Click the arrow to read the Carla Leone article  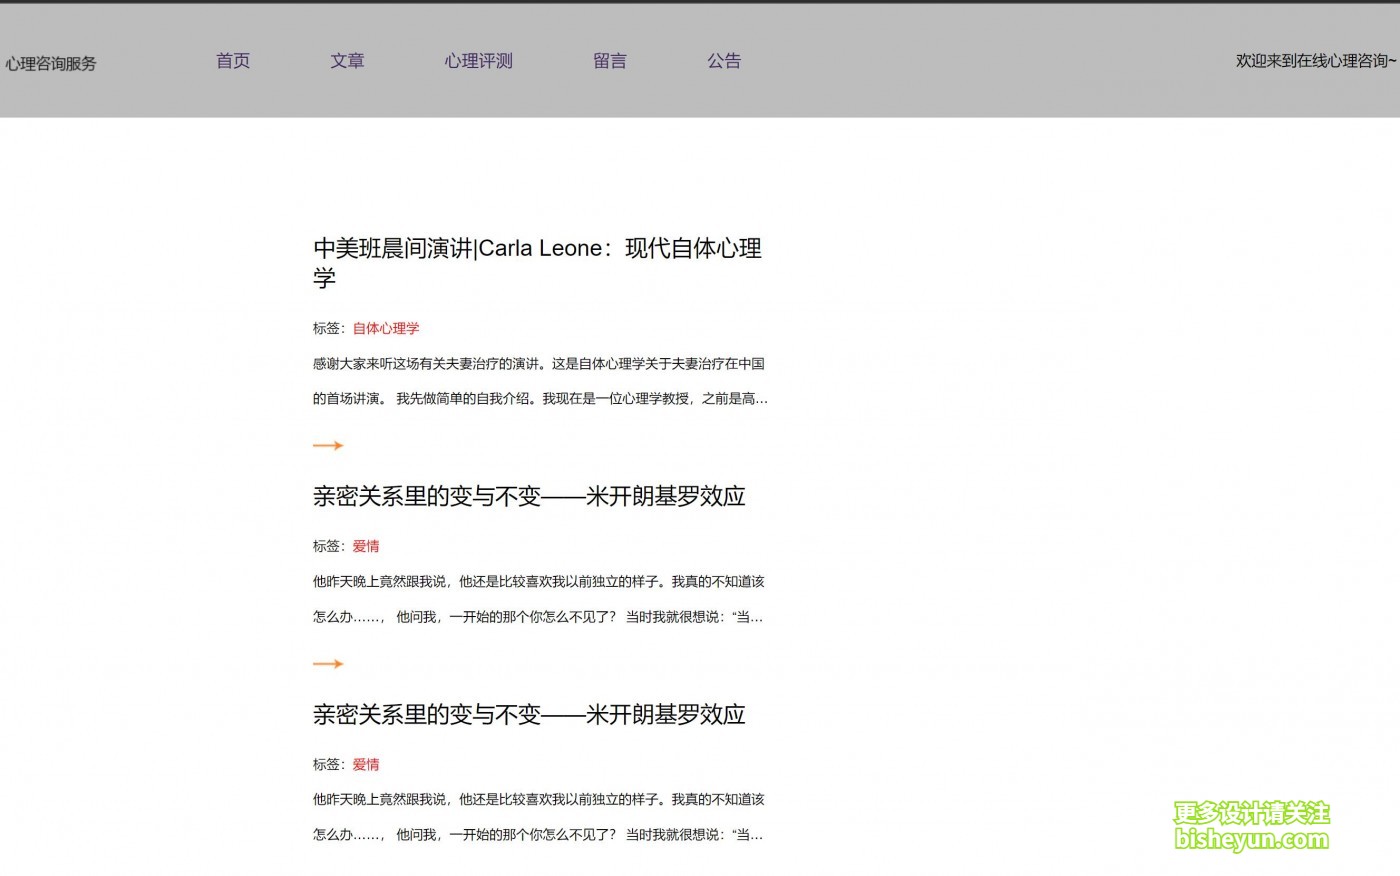point(328,445)
